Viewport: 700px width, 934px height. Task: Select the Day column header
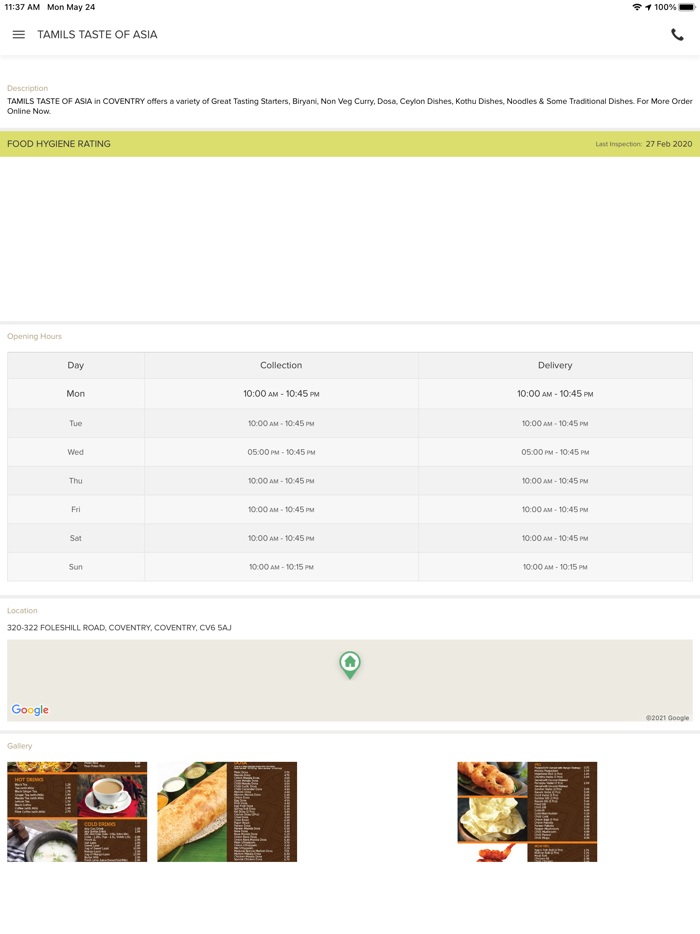coord(76,365)
